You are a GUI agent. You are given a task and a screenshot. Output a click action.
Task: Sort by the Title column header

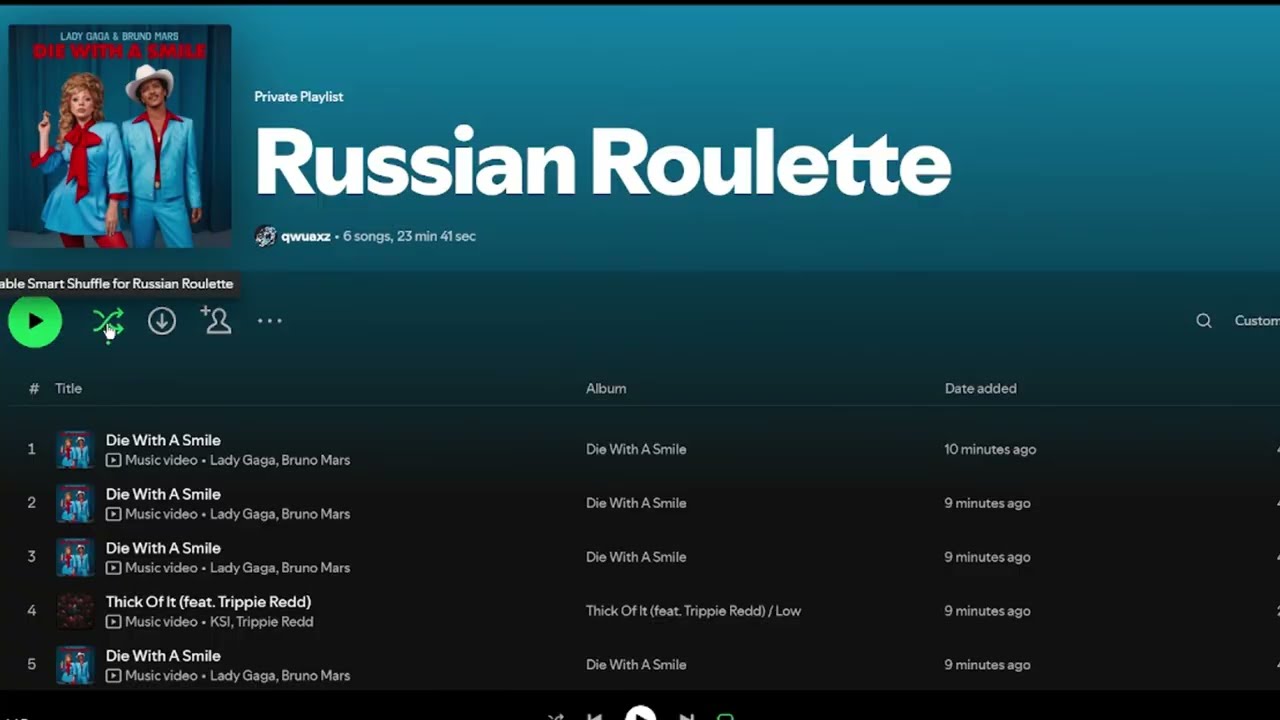pyautogui.click(x=68, y=388)
